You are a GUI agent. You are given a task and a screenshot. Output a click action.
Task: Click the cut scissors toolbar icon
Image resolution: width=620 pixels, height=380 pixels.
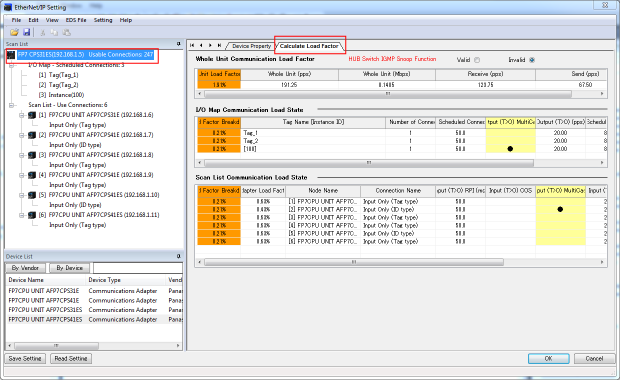pyautogui.click(x=43, y=32)
